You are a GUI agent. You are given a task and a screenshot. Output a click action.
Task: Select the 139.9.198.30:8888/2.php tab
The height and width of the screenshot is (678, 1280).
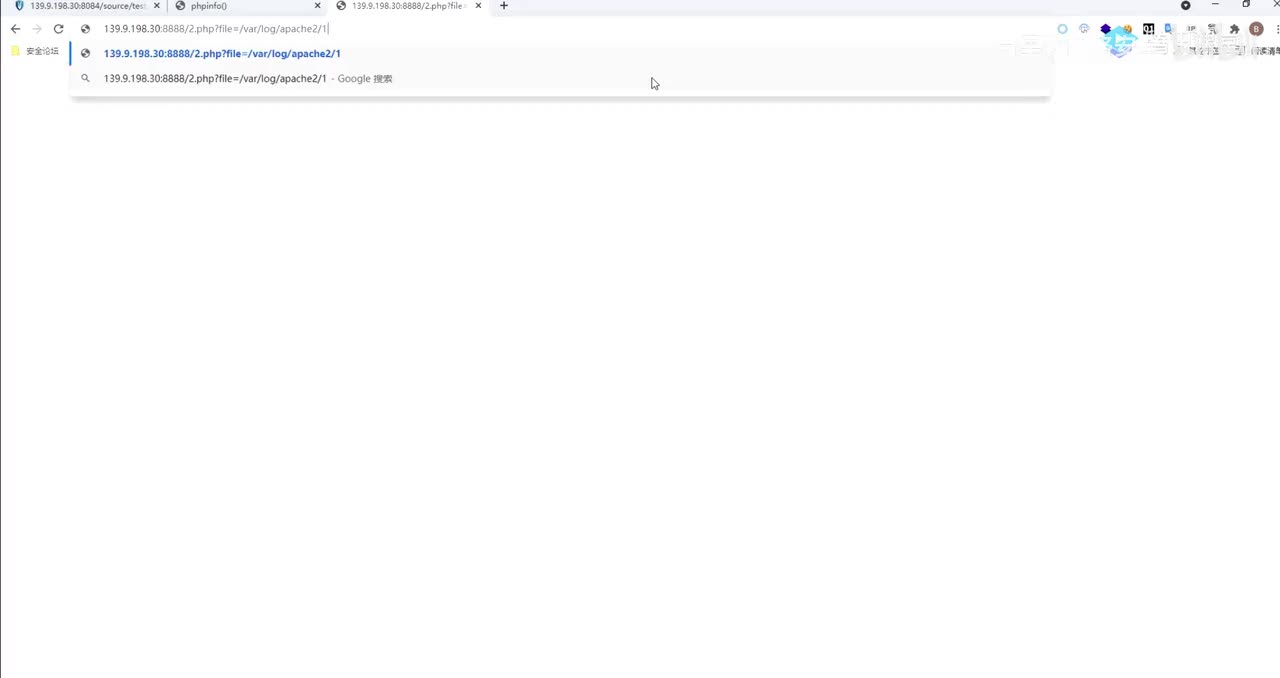[x=409, y=6]
